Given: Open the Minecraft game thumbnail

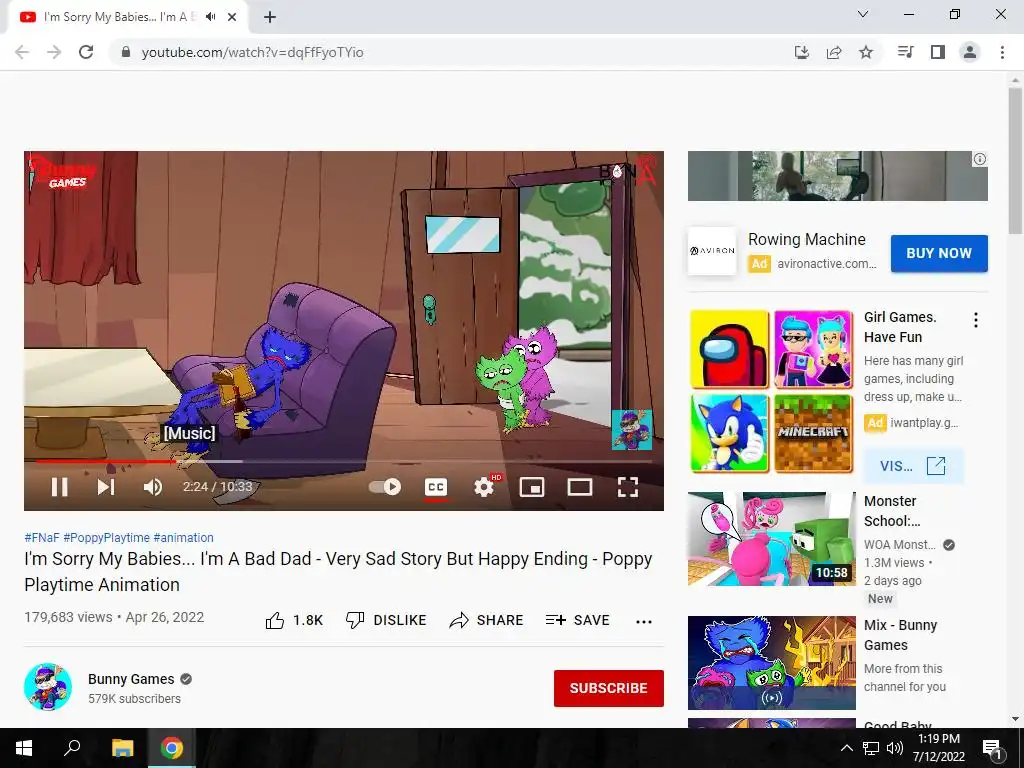Looking at the screenshot, I should click(x=813, y=432).
